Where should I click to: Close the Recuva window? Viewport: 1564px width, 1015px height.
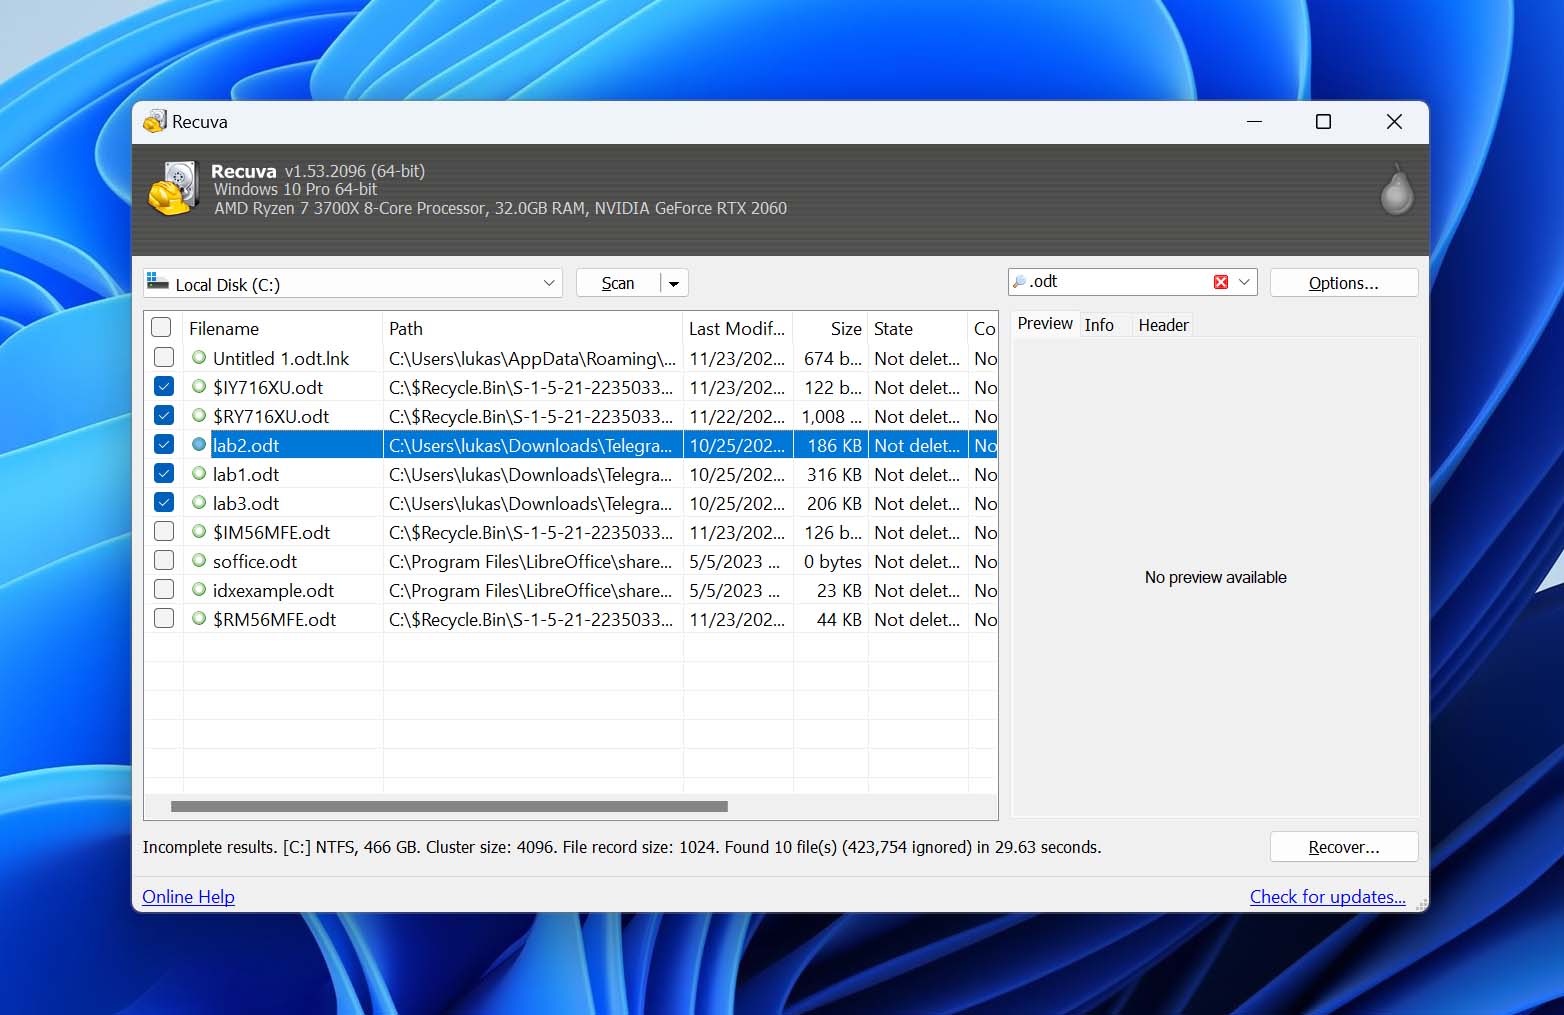click(1394, 122)
